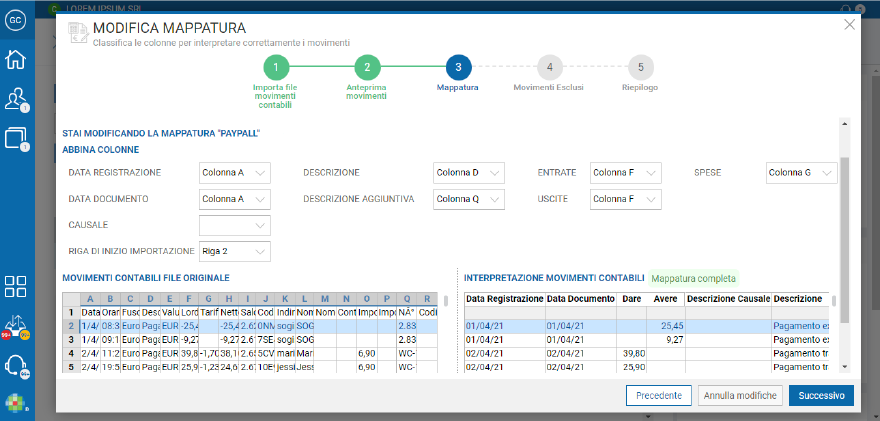
Task: Open the clients icon in sidebar
Action: (x=15, y=99)
